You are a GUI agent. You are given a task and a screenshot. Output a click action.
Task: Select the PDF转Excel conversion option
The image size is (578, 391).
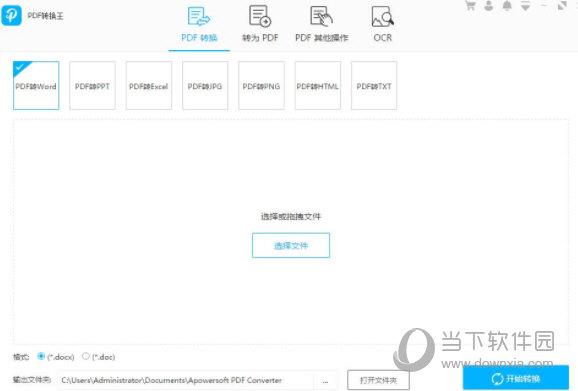click(x=149, y=85)
